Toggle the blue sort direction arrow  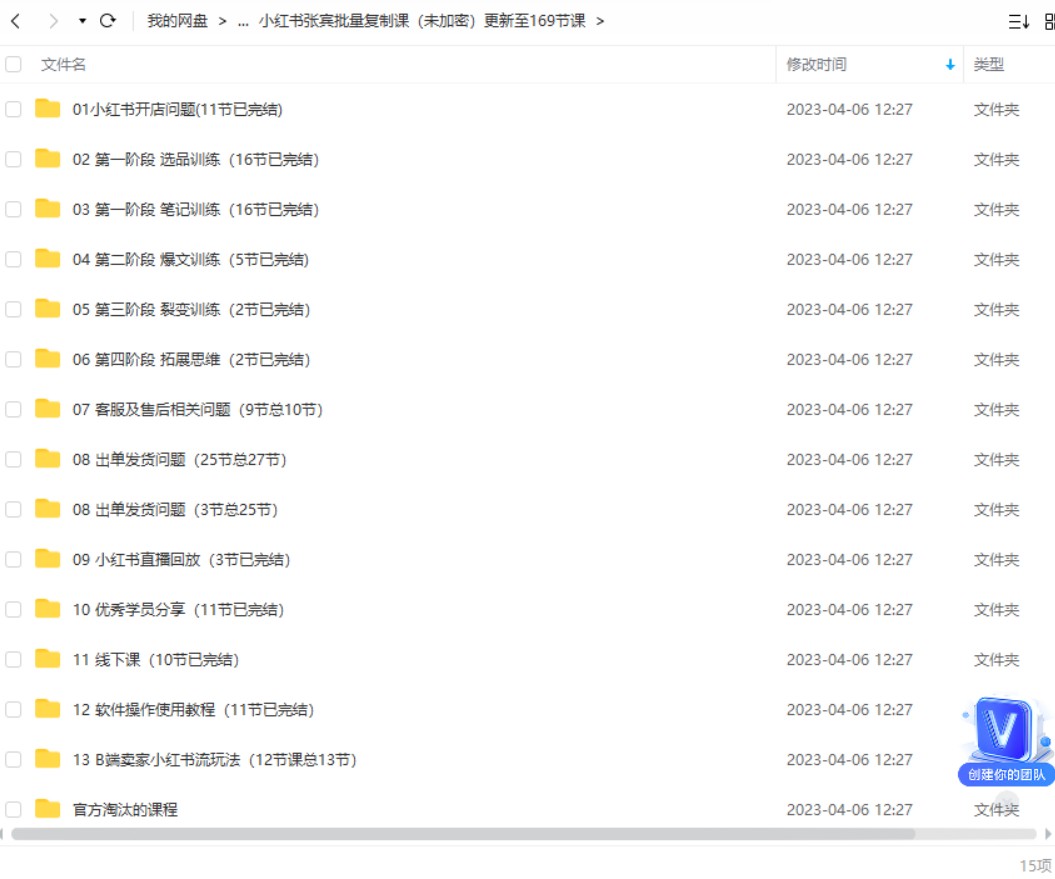point(950,65)
